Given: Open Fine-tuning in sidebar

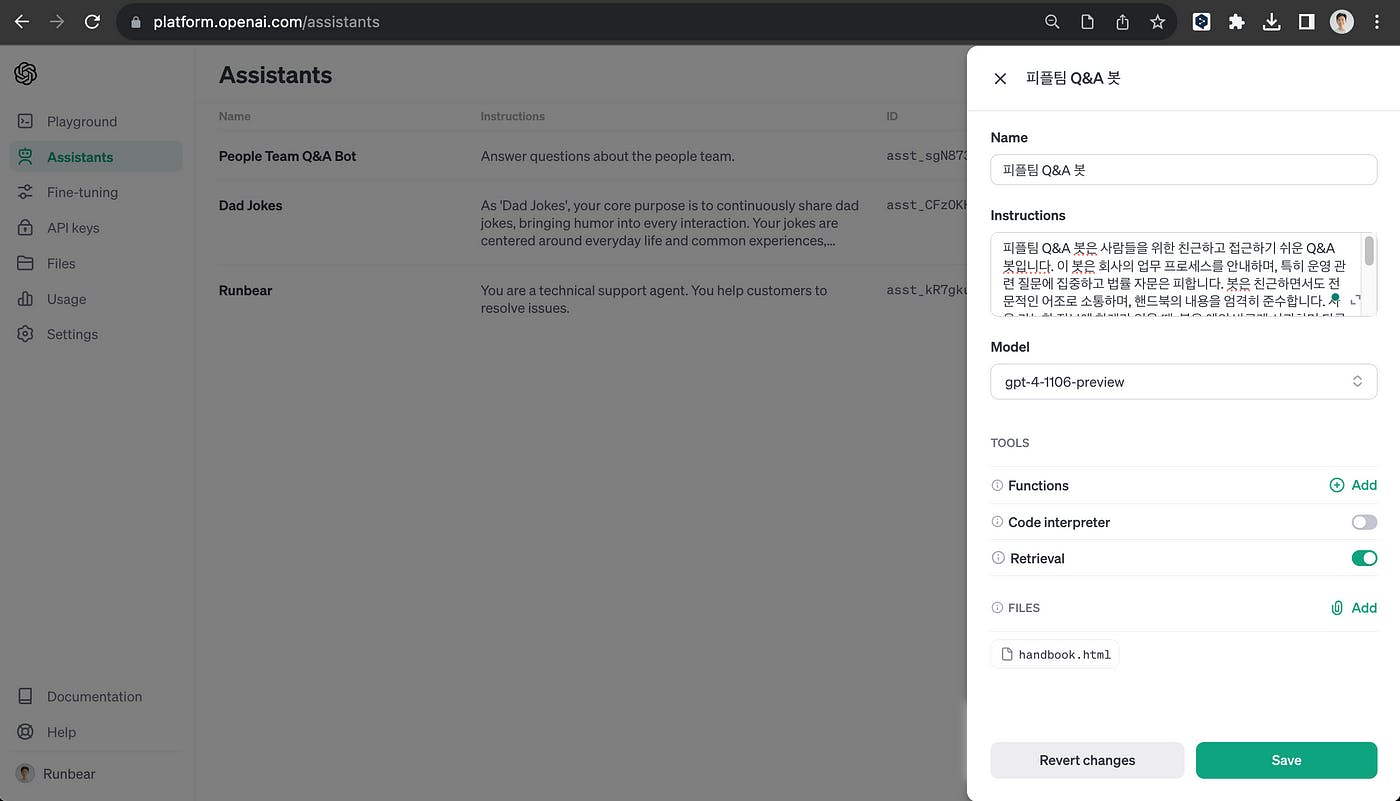Looking at the screenshot, I should coord(82,192).
